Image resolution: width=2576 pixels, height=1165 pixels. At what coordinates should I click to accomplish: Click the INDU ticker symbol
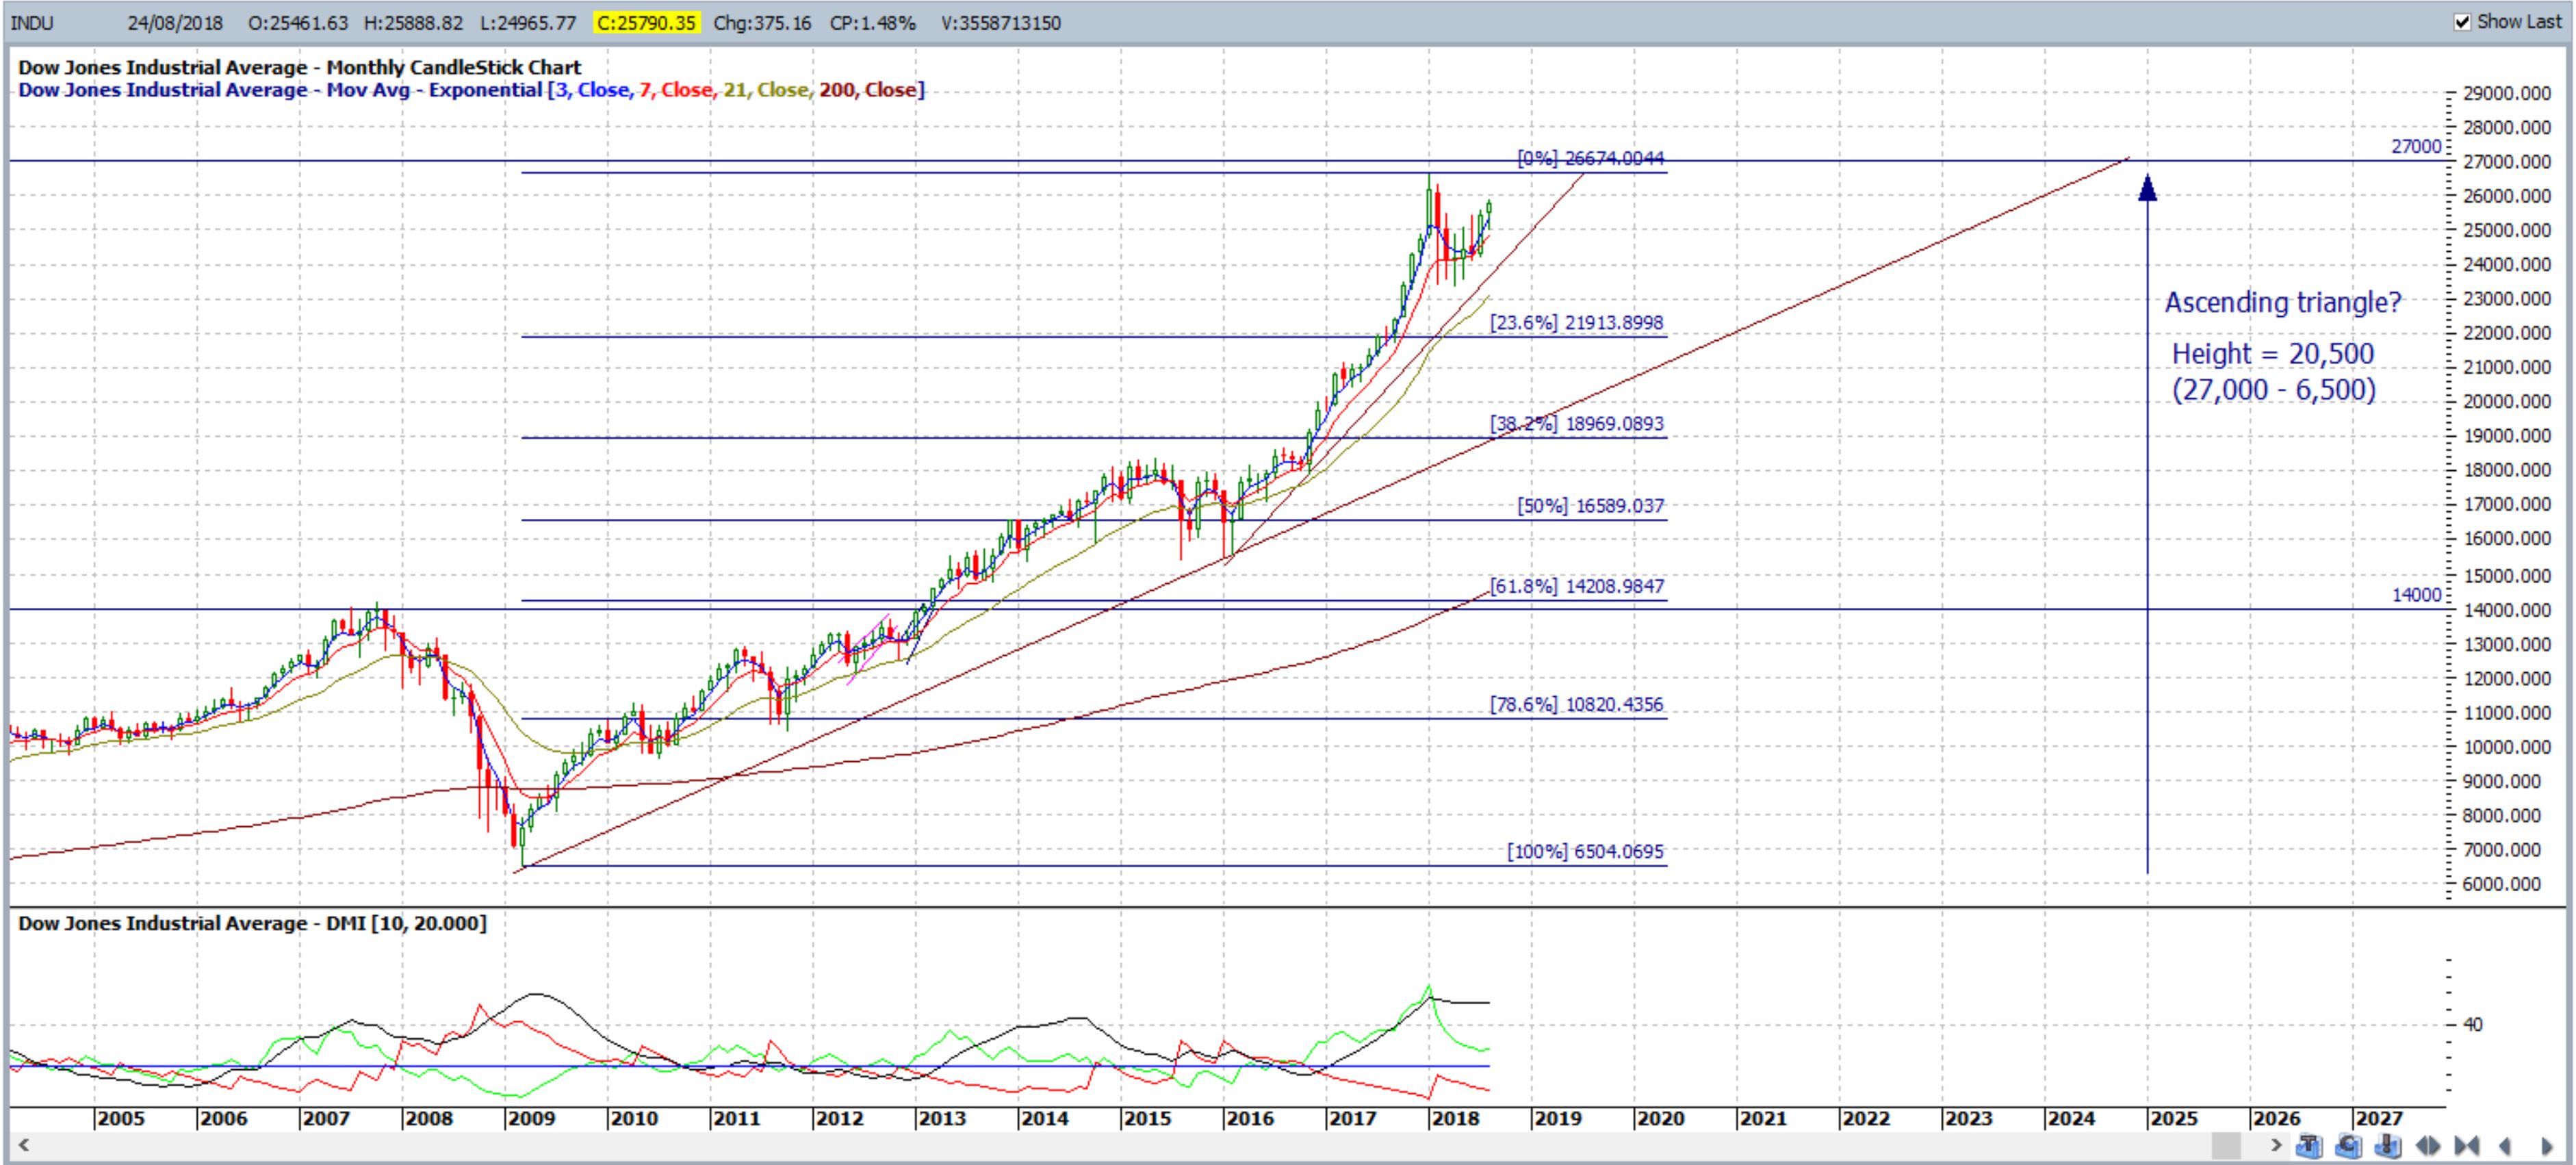click(32, 22)
